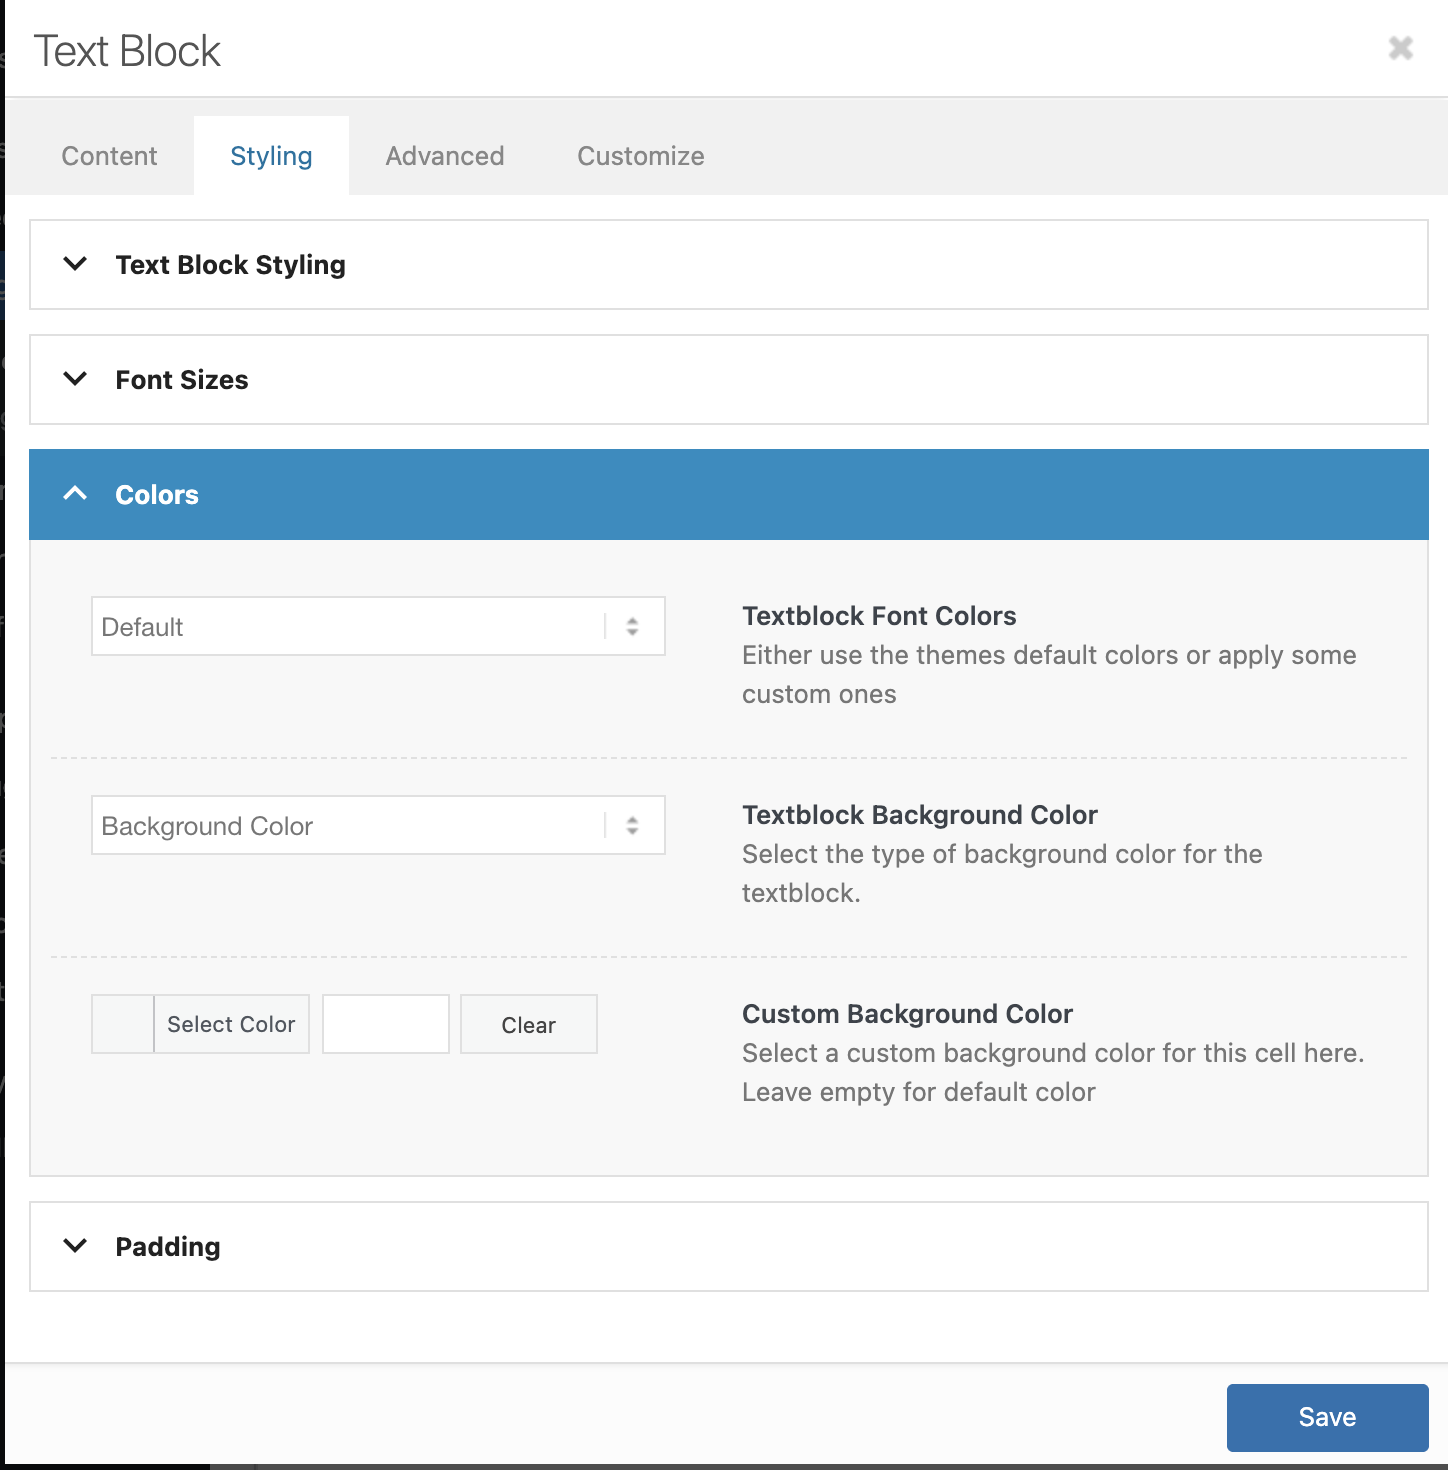The width and height of the screenshot is (1448, 1470).
Task: Expand the Text Block Styling section chevron
Action: [75, 264]
